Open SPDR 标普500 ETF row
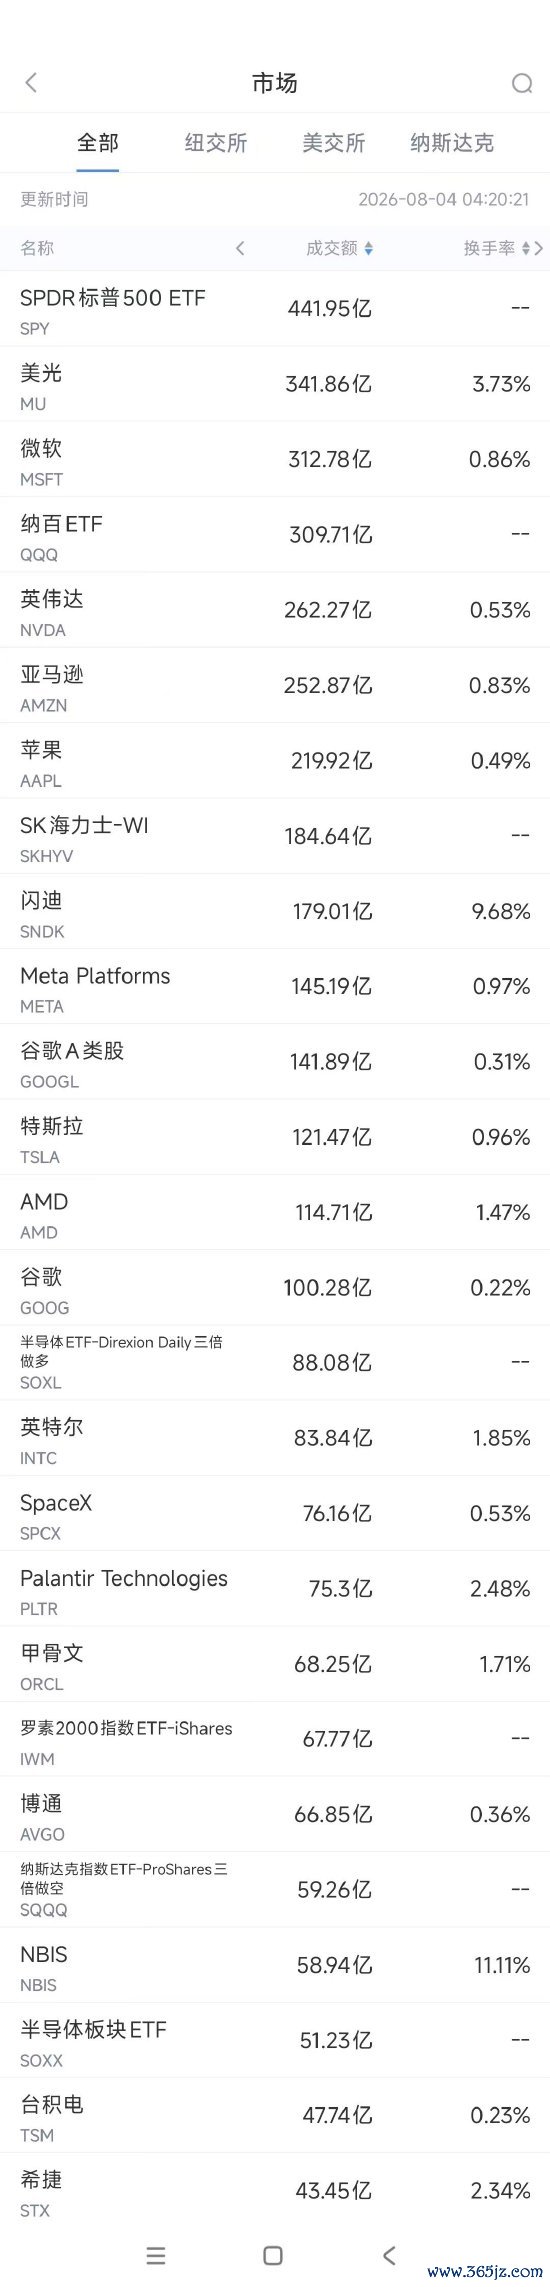This screenshot has width=550, height=2287. (x=275, y=309)
